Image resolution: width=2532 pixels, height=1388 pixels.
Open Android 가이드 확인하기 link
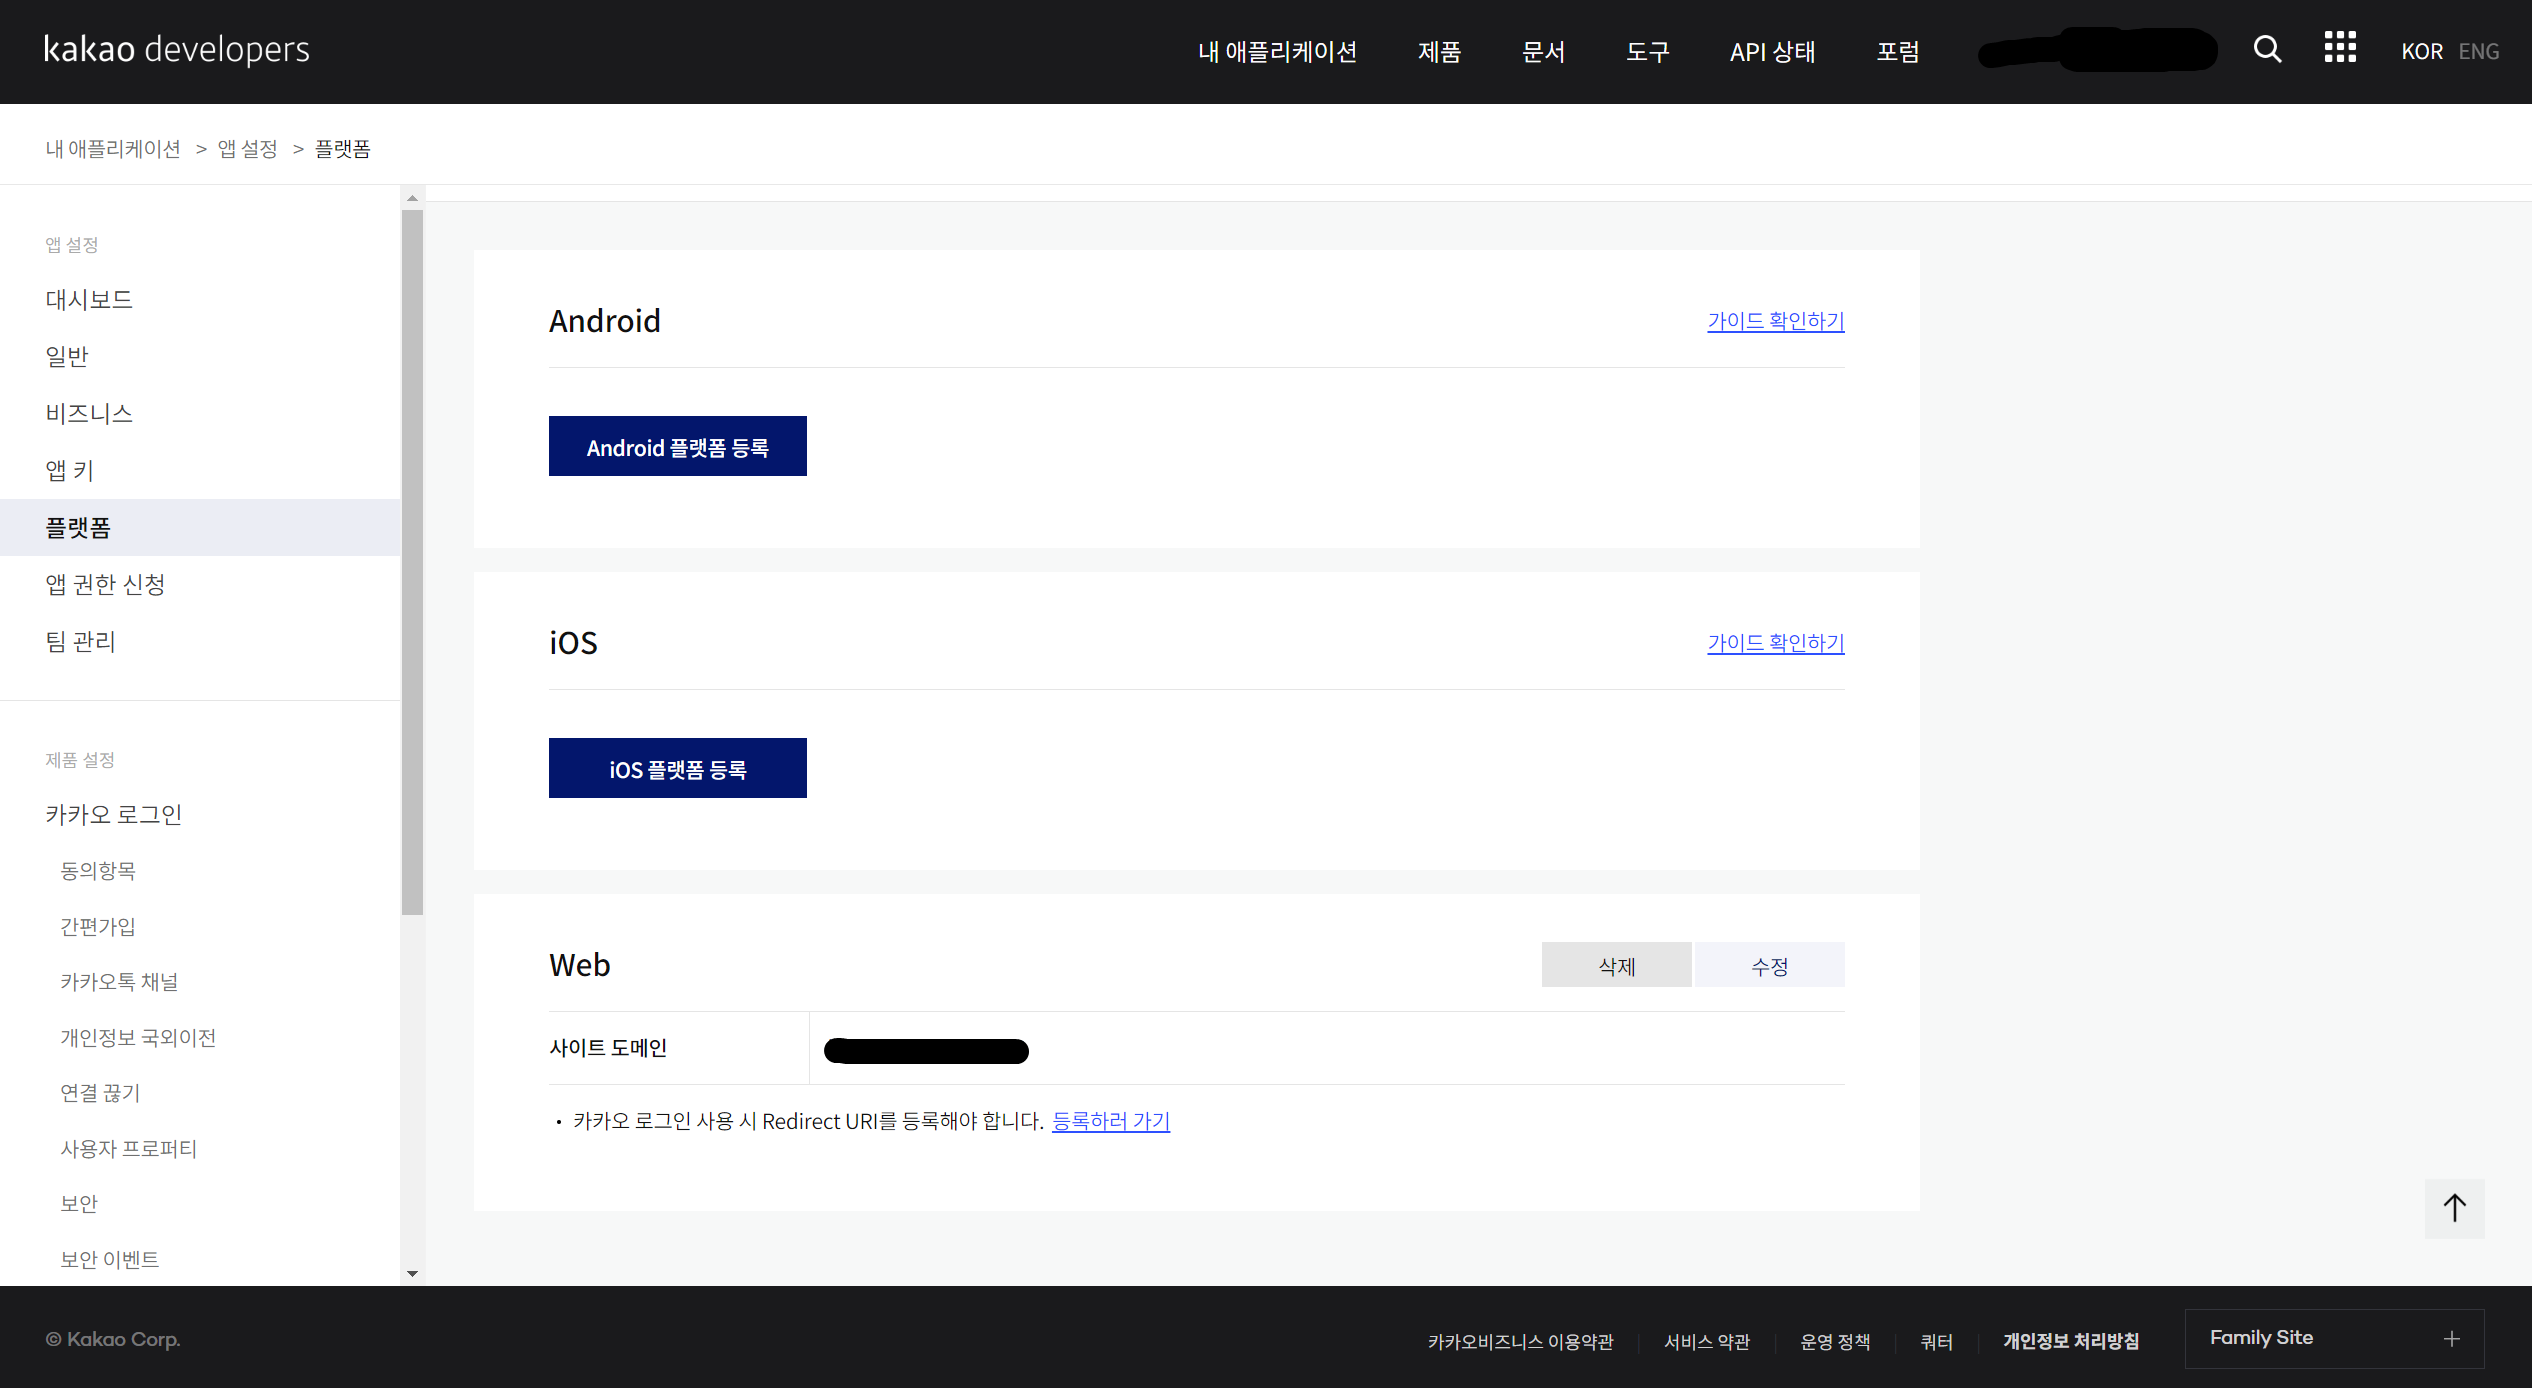1775,321
